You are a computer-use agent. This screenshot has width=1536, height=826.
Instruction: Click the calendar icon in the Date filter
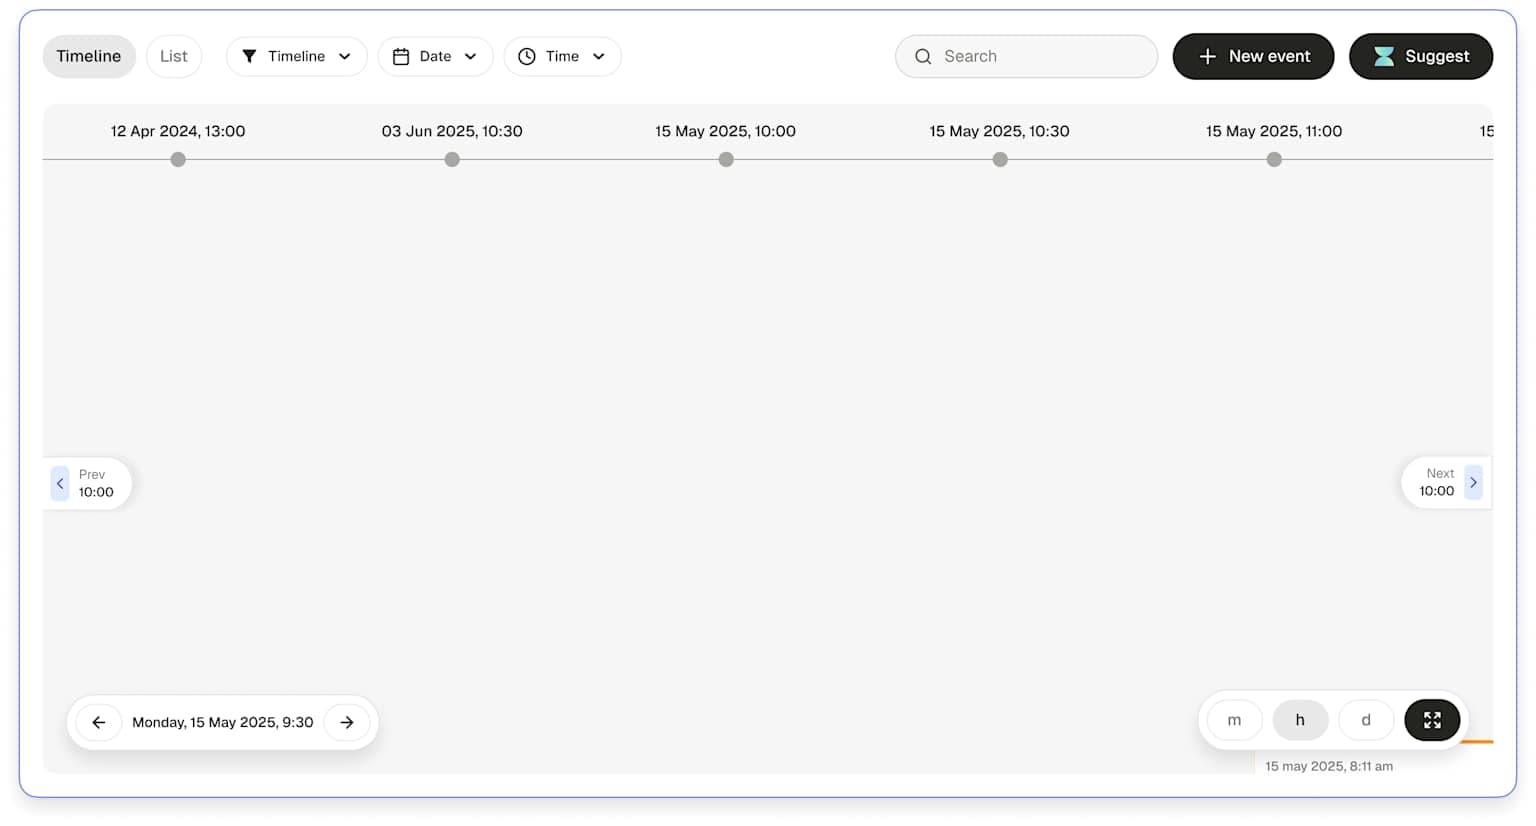[403, 56]
